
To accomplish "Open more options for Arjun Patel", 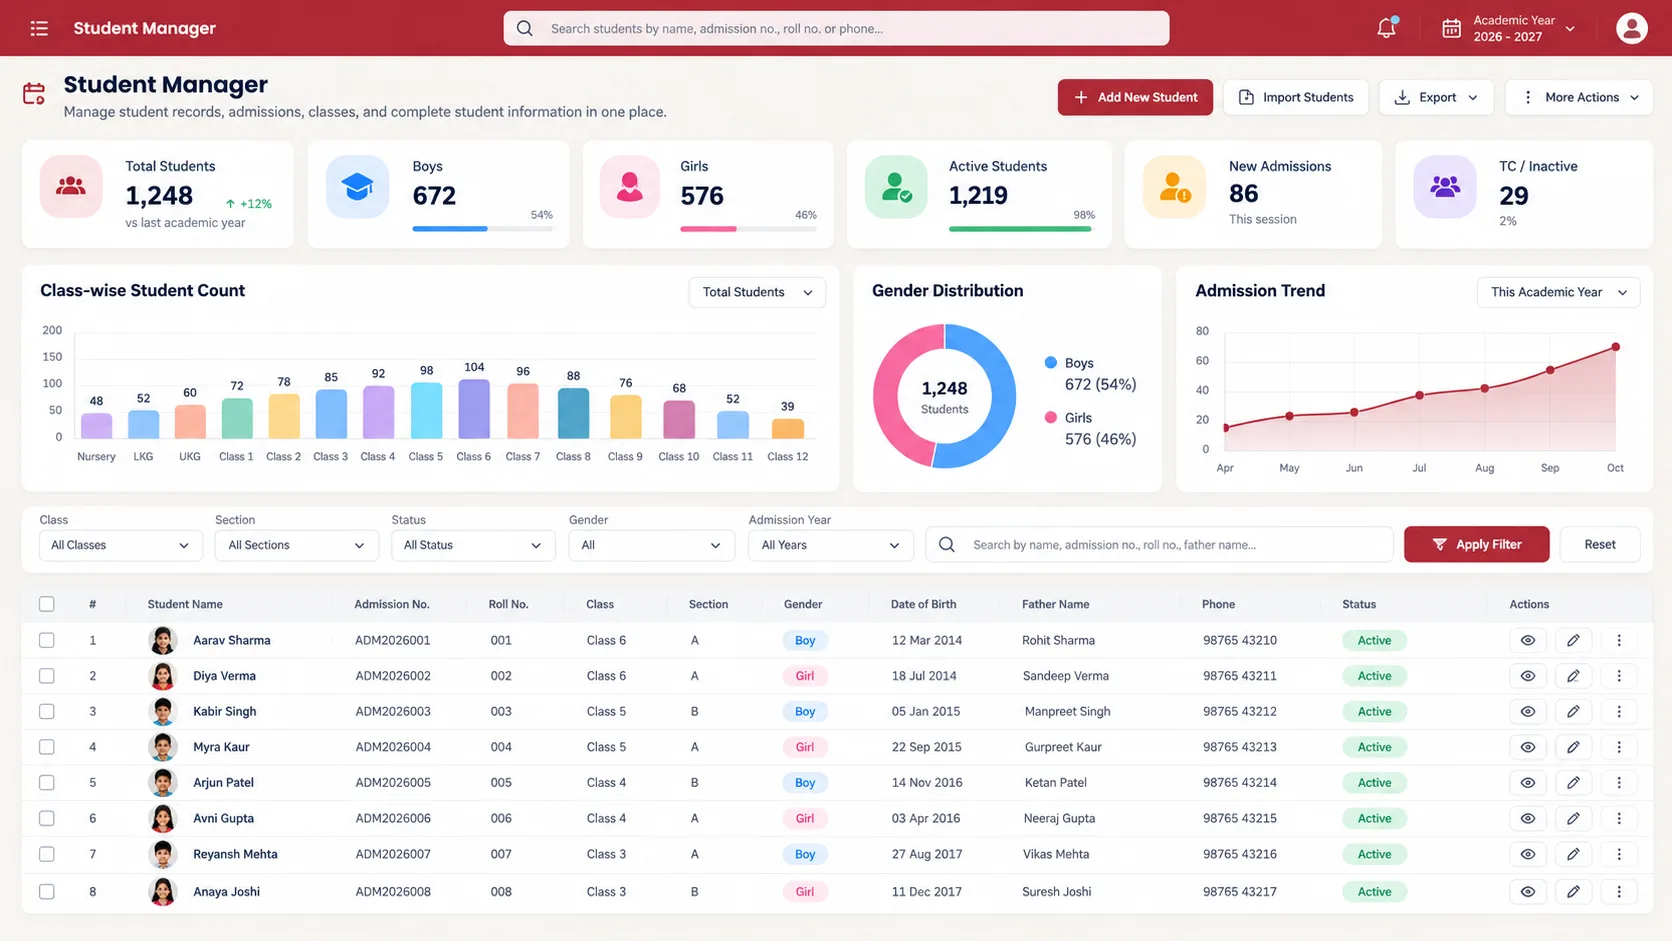I will tap(1619, 783).
